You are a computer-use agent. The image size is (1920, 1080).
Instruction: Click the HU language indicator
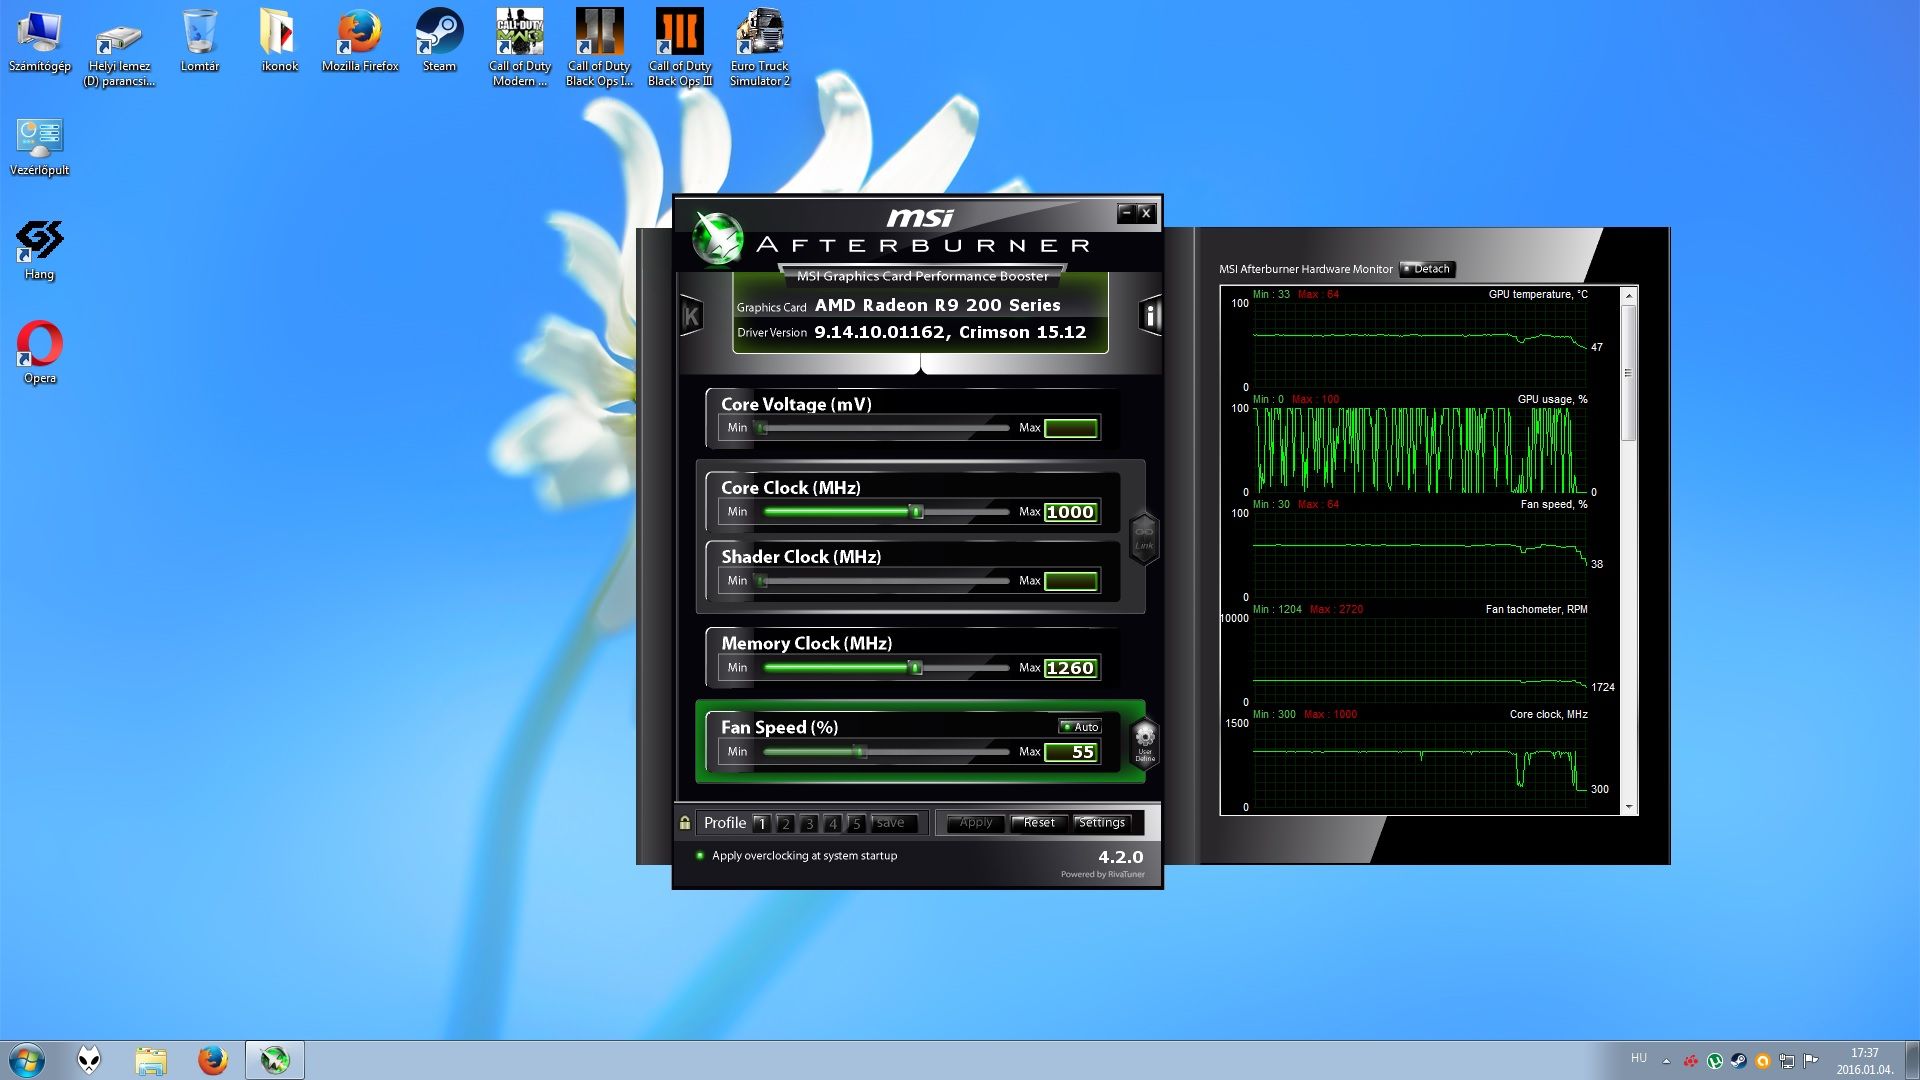[x=1638, y=1058]
